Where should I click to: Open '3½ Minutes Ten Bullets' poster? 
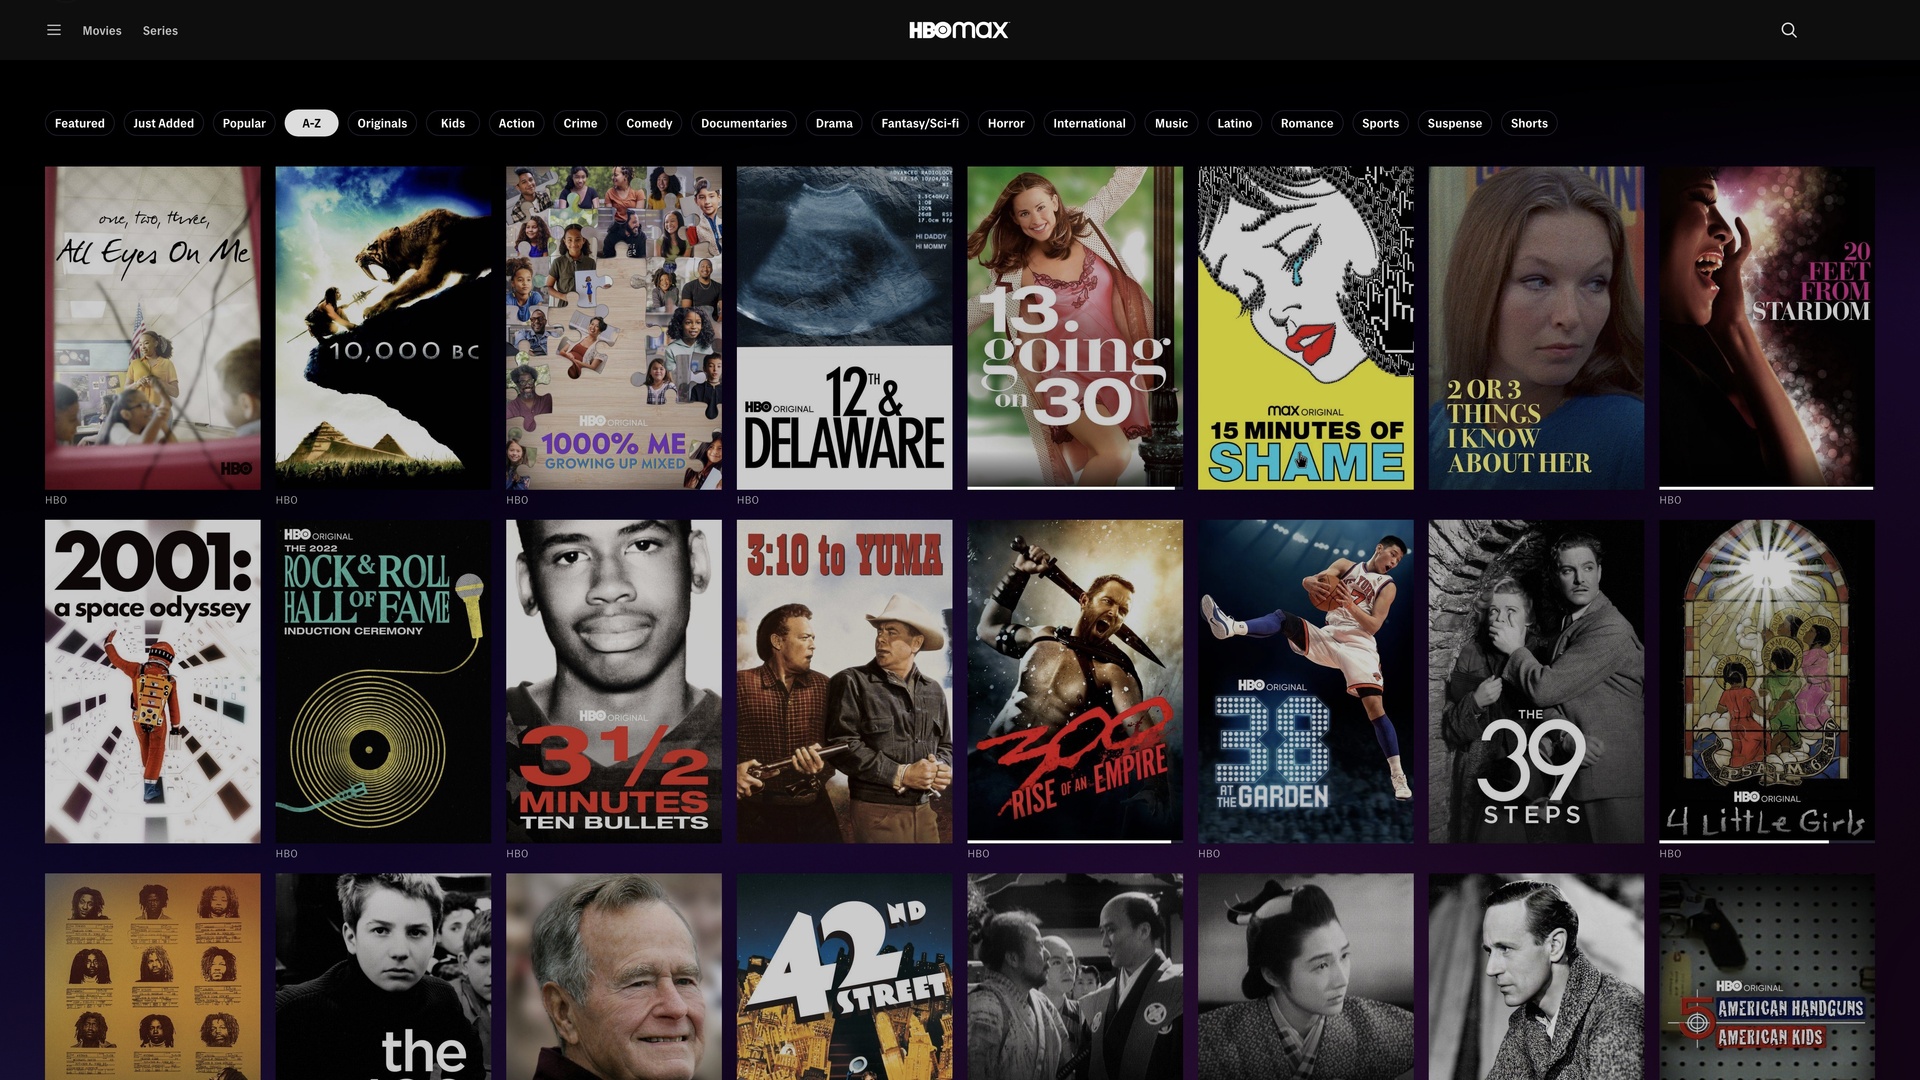[614, 681]
